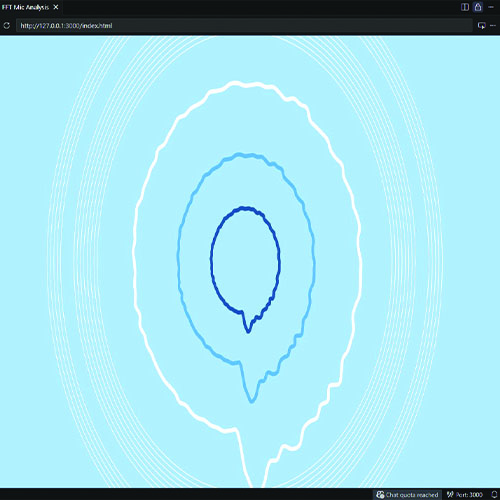The width and height of the screenshot is (500, 500).
Task: Open the editor tab bar's more actions menu
Action: click(x=491, y=7)
